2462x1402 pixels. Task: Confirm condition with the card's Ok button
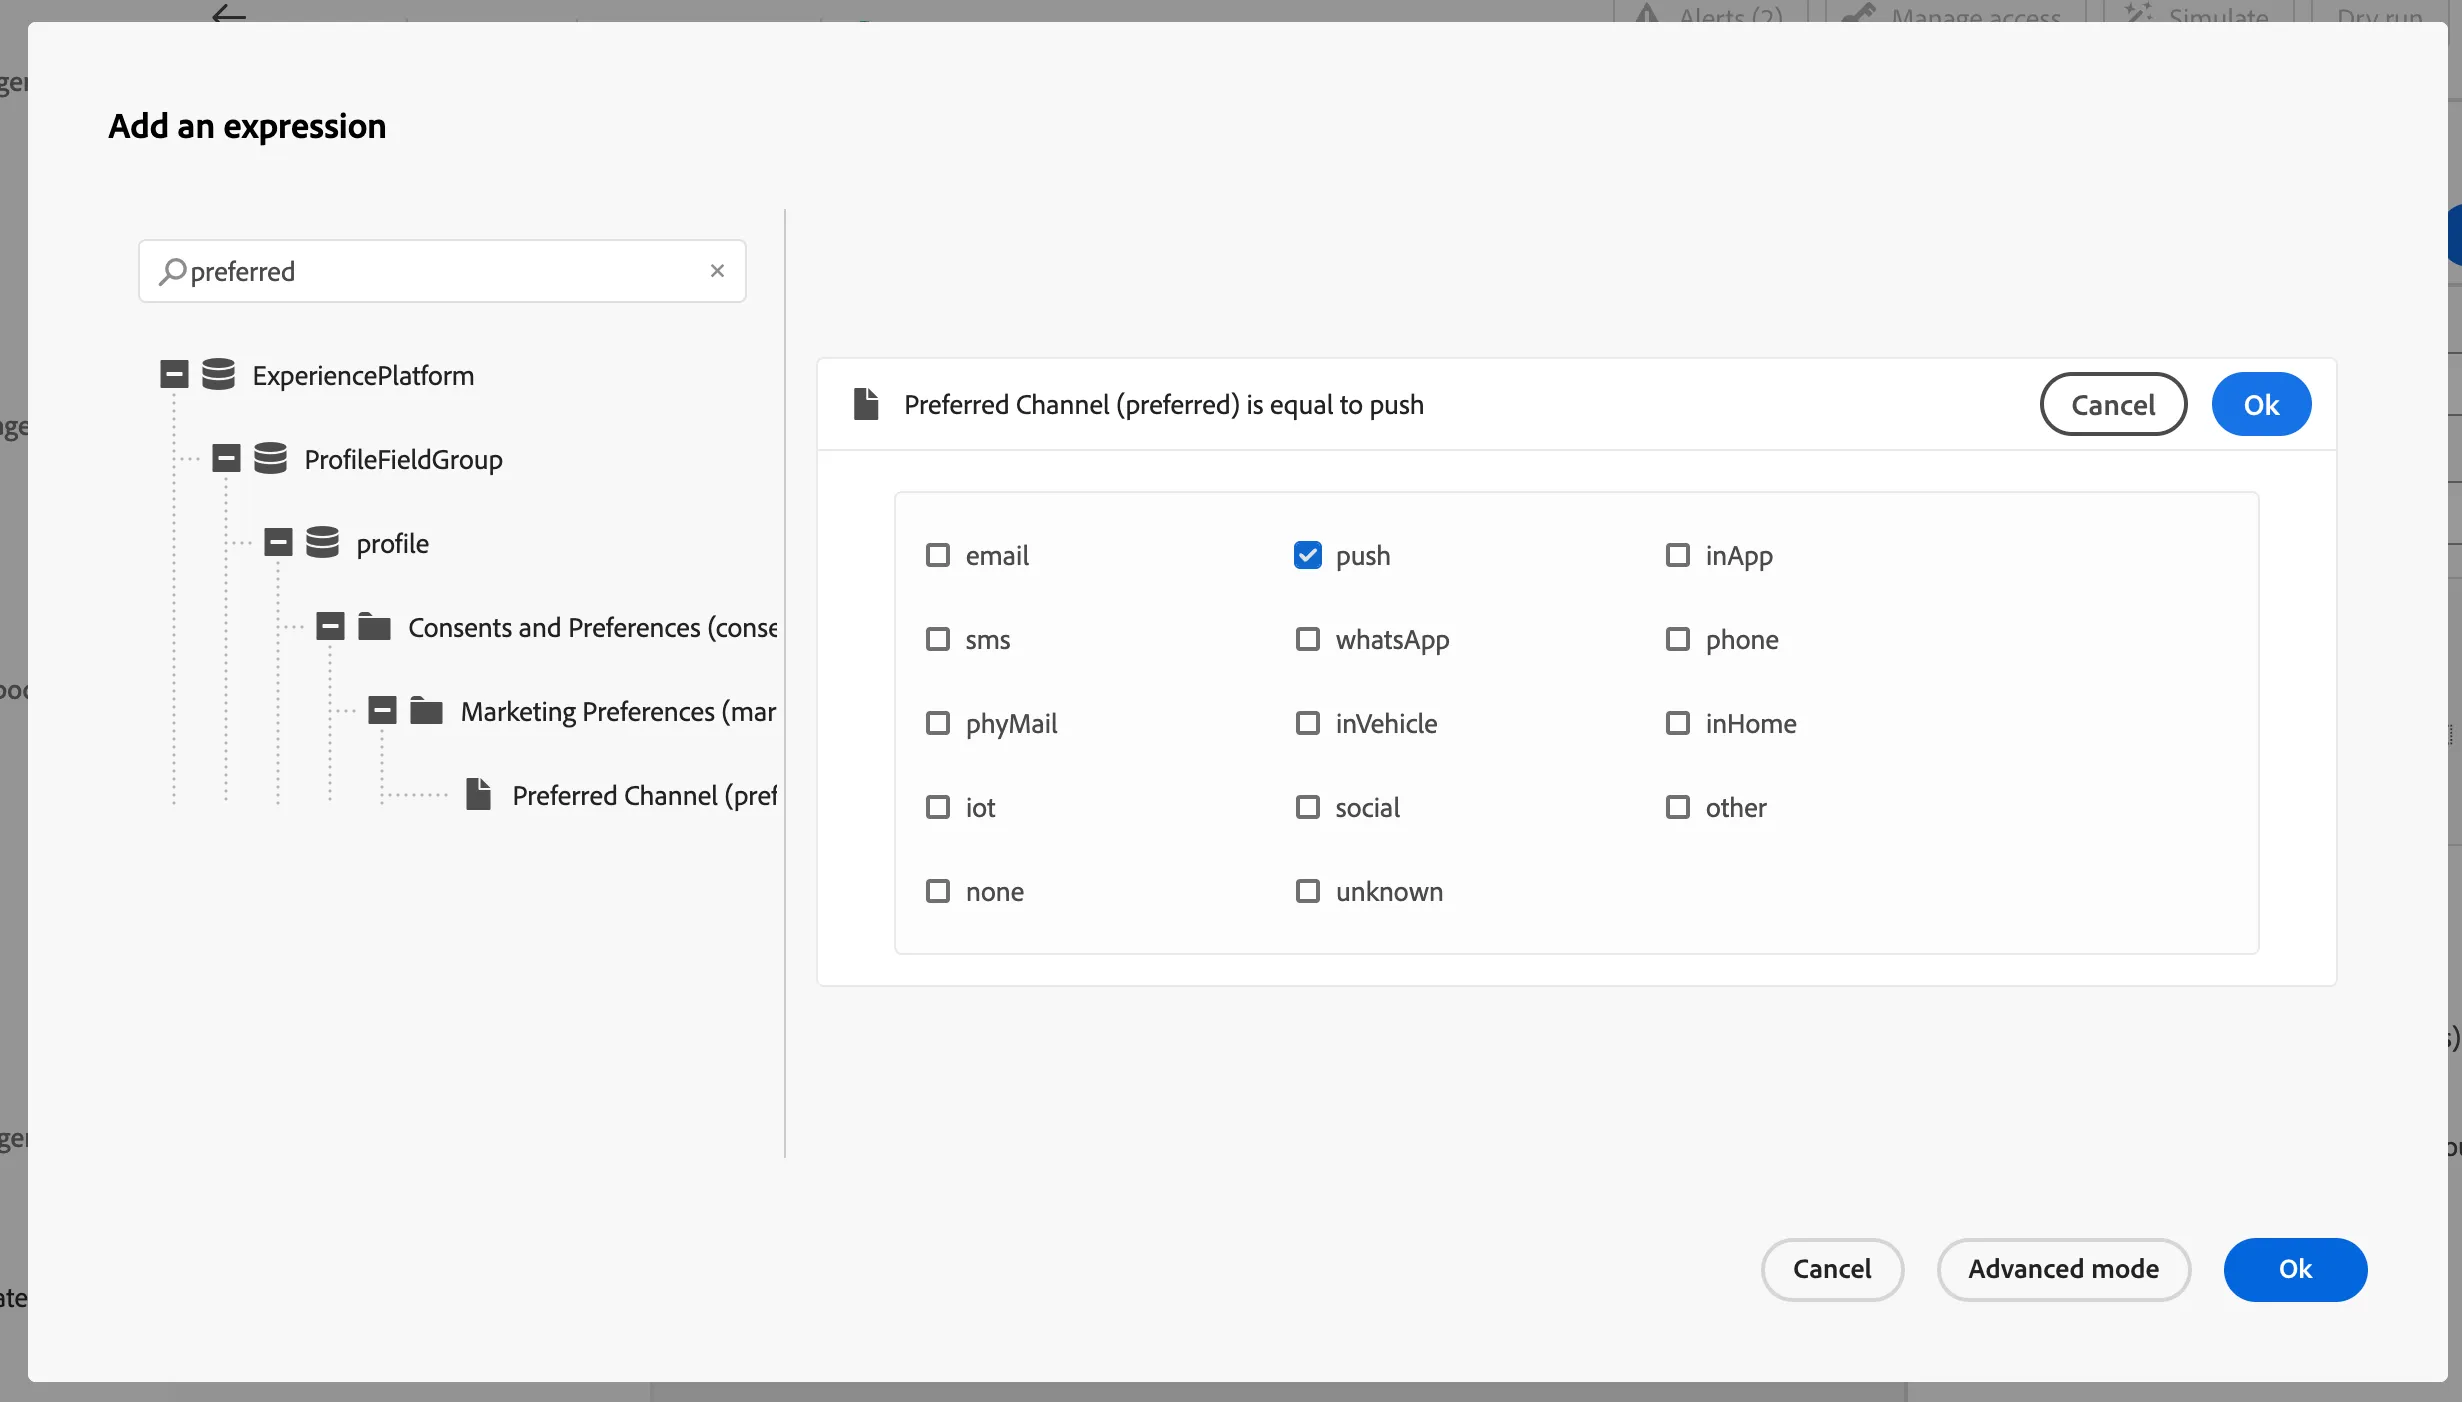point(2261,404)
